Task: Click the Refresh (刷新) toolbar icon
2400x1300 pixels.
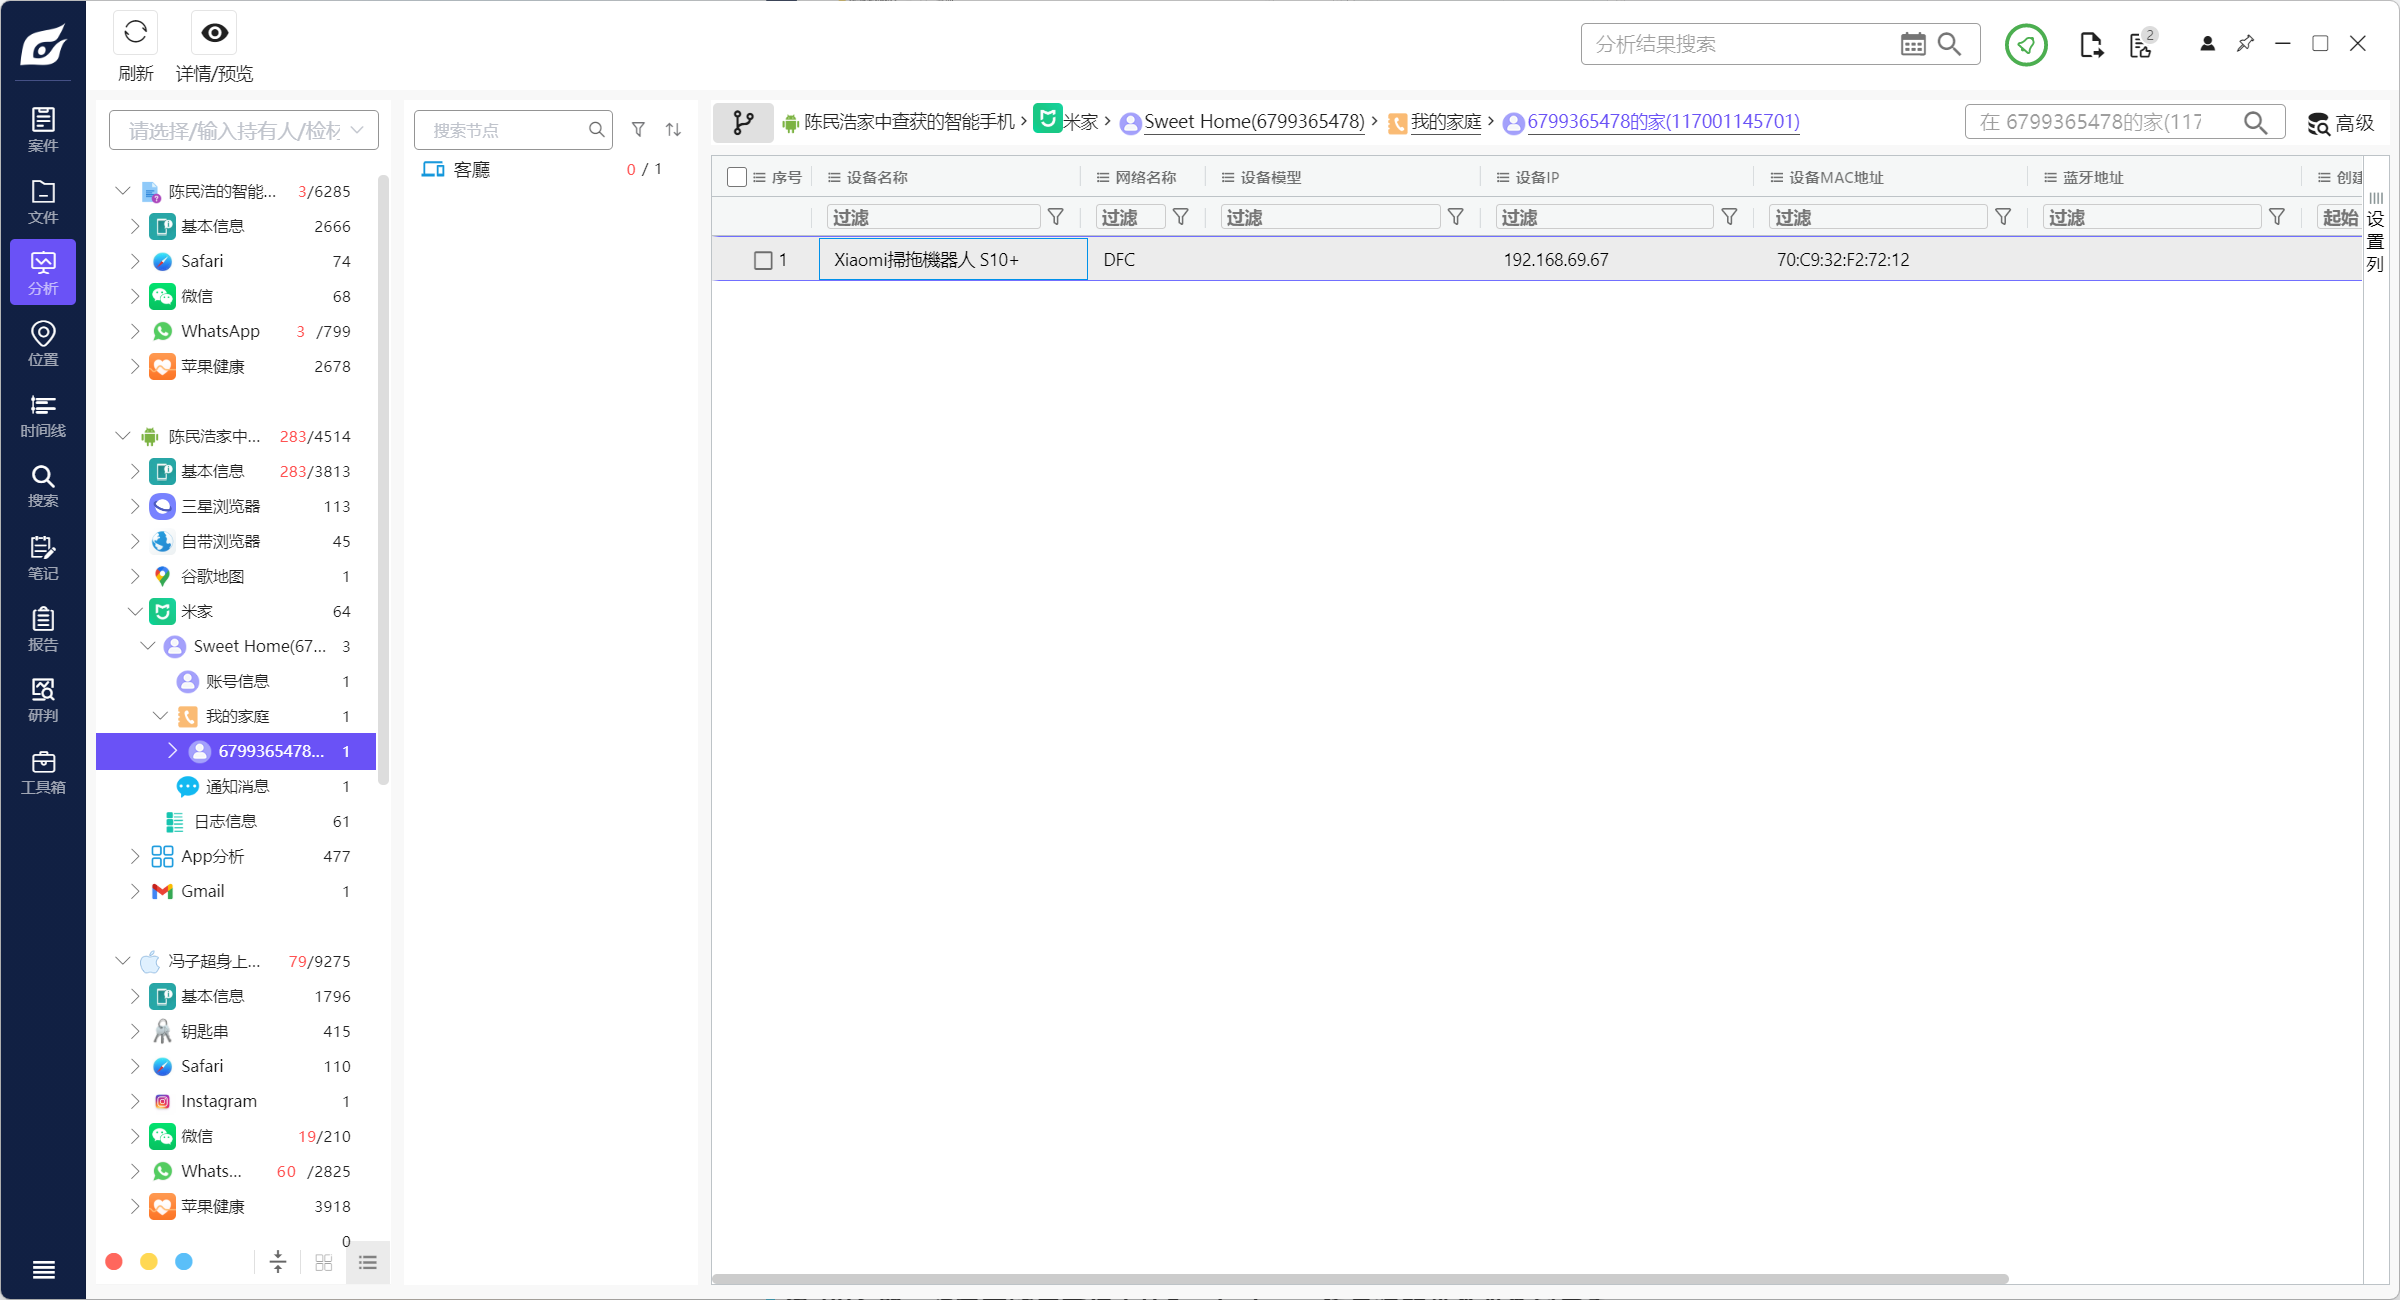Action: click(x=135, y=34)
